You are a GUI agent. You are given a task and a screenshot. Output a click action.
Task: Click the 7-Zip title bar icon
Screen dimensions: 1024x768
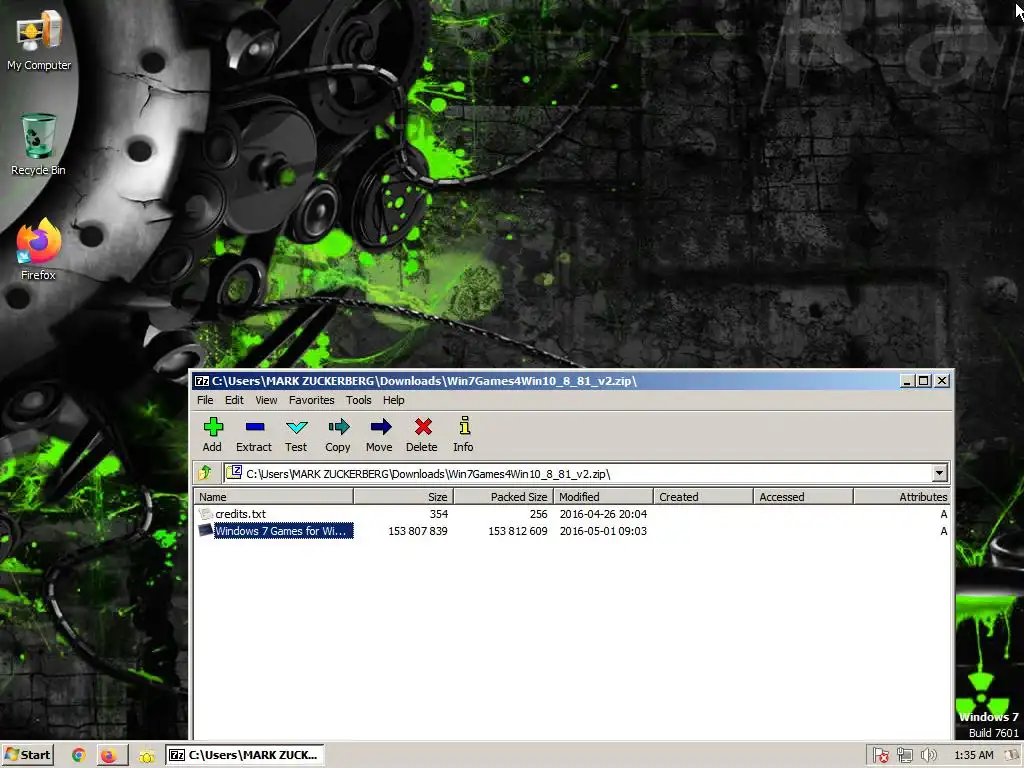click(x=202, y=381)
